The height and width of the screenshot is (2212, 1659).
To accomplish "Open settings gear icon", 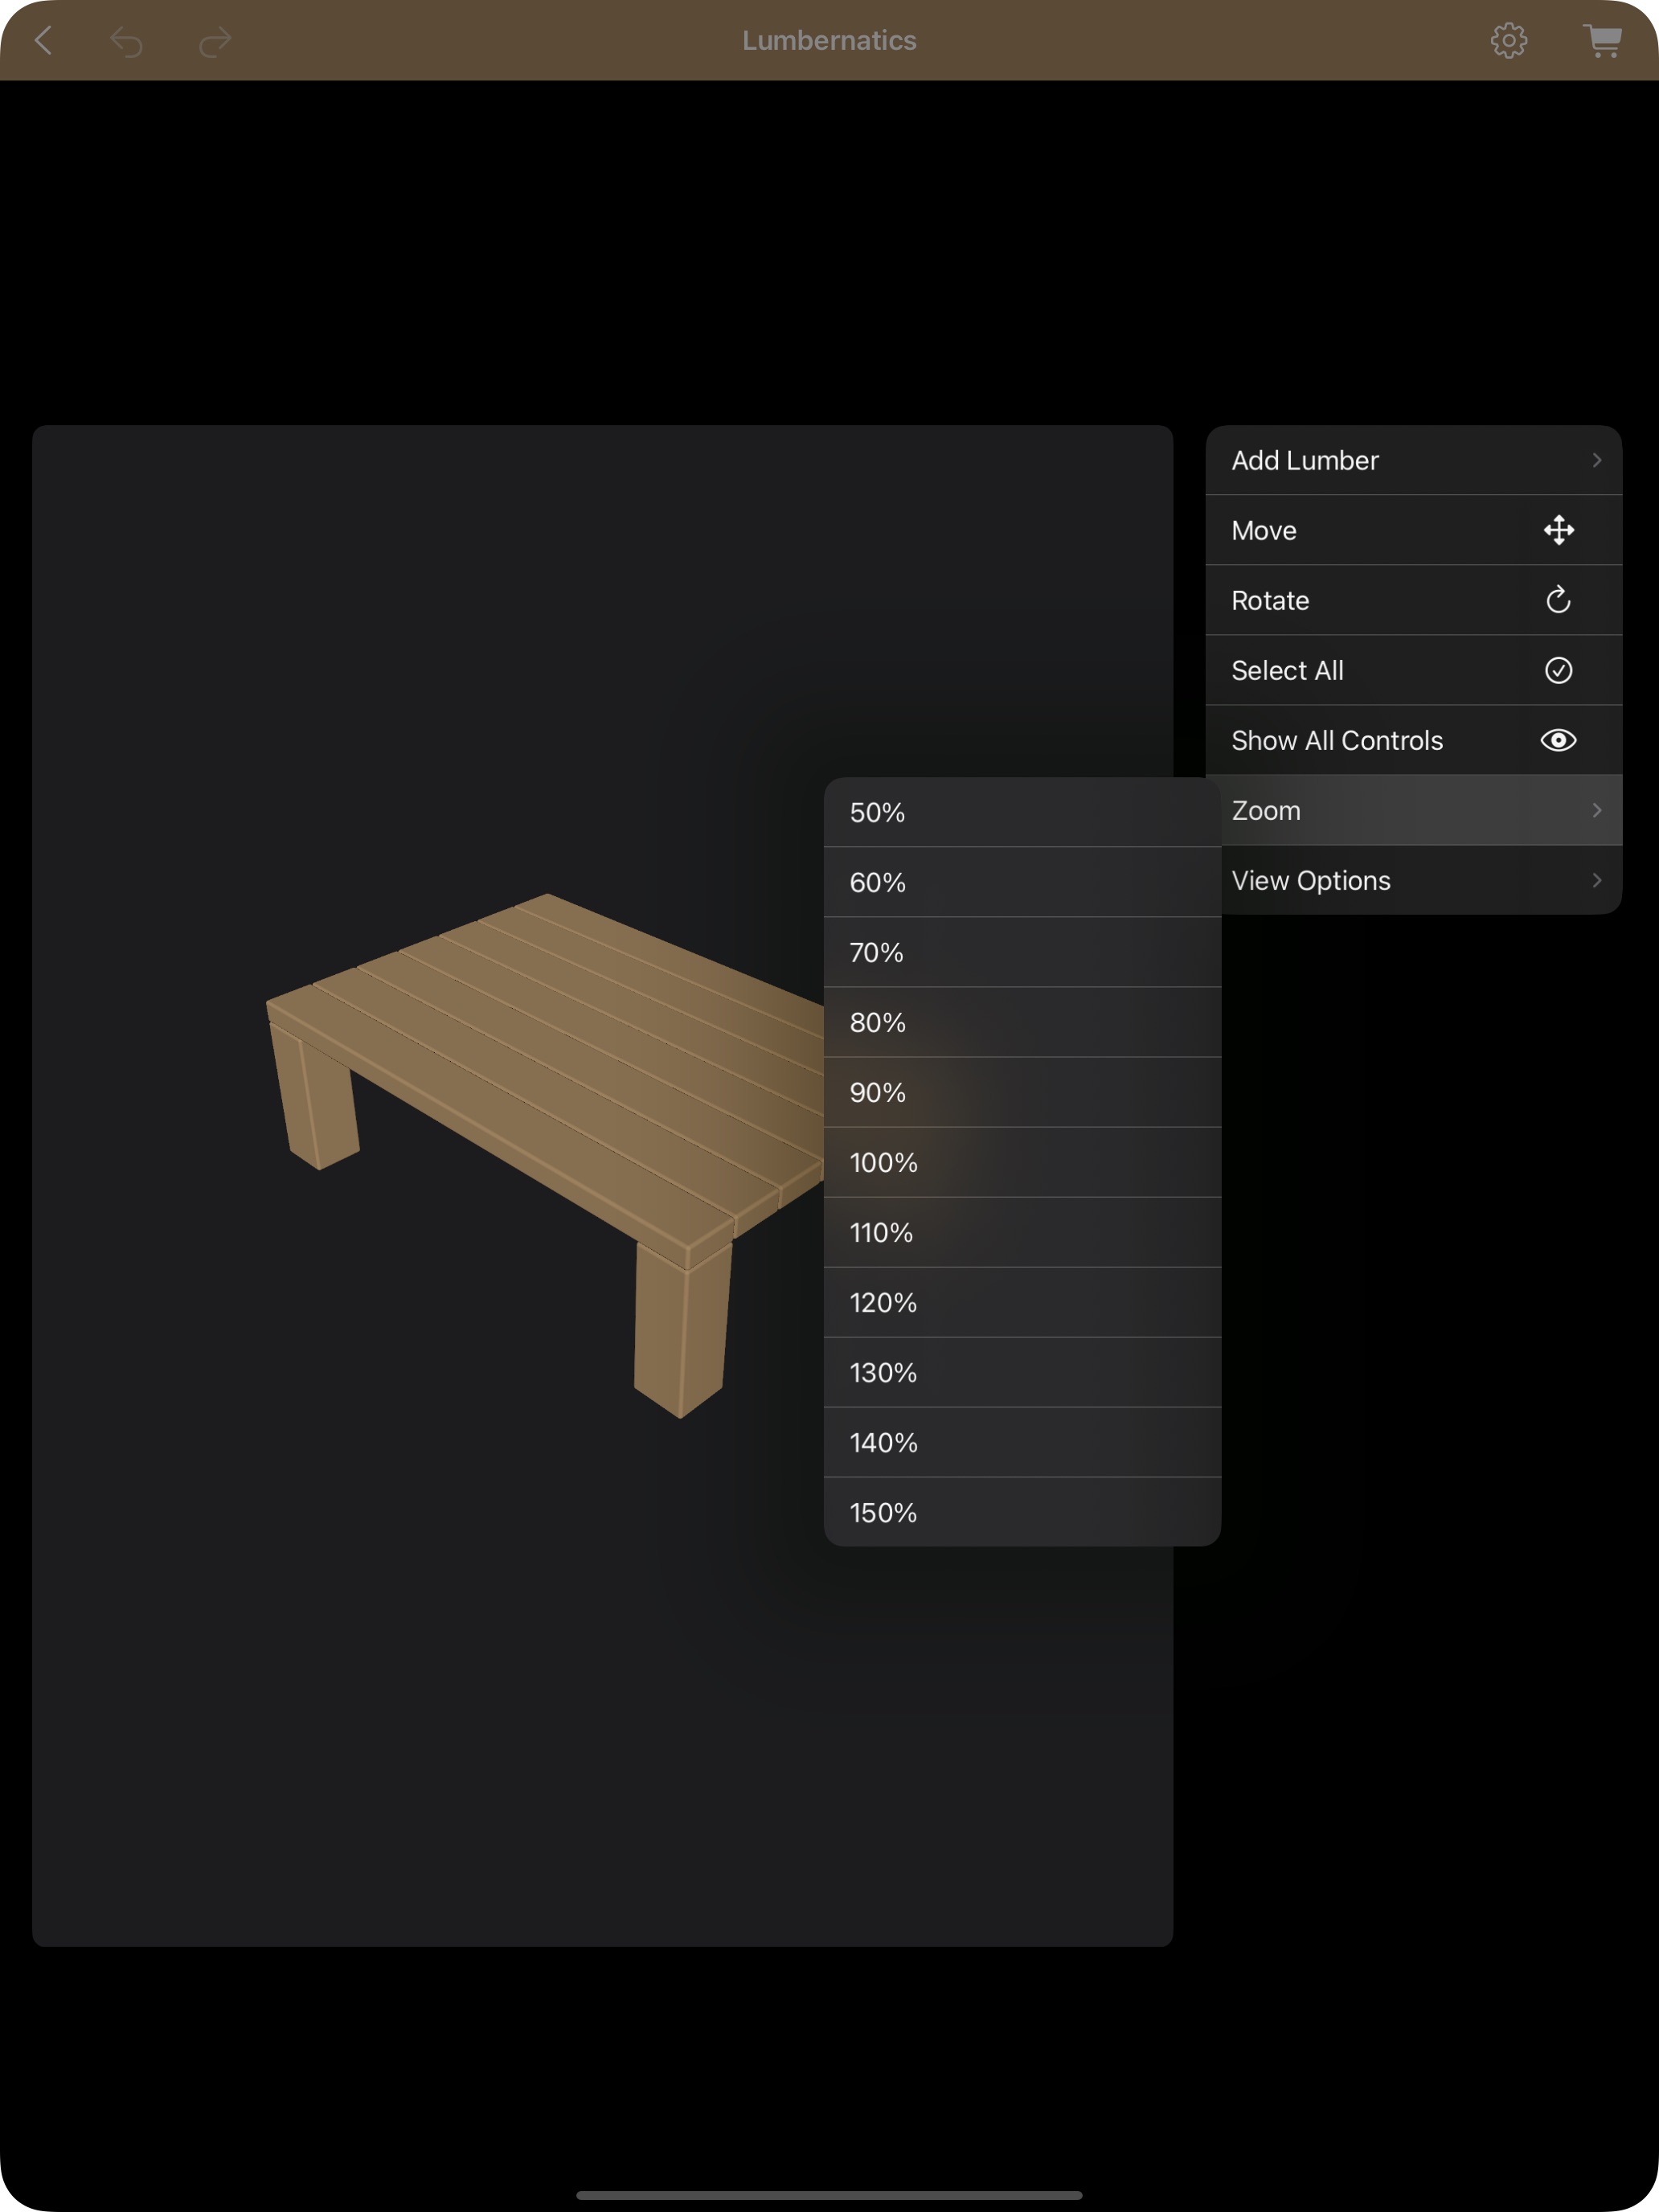I will click(1508, 41).
